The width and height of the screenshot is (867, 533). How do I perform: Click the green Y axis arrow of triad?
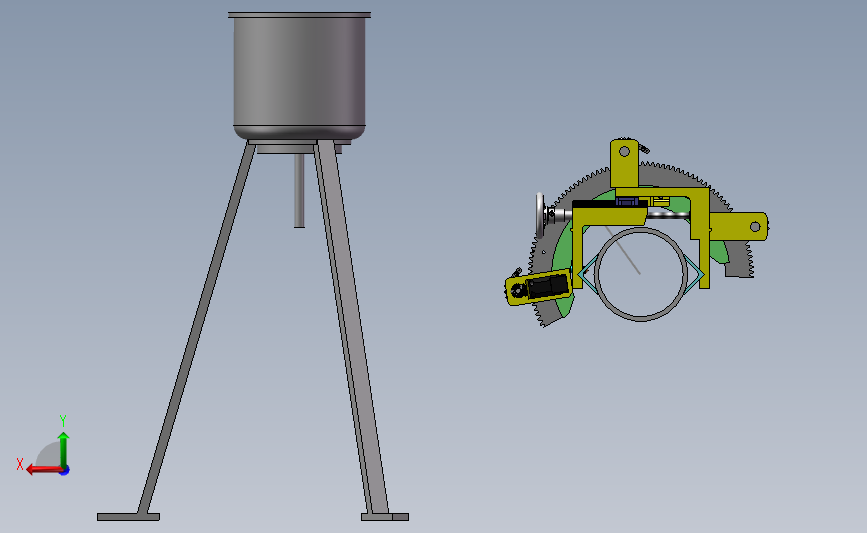coord(63,449)
